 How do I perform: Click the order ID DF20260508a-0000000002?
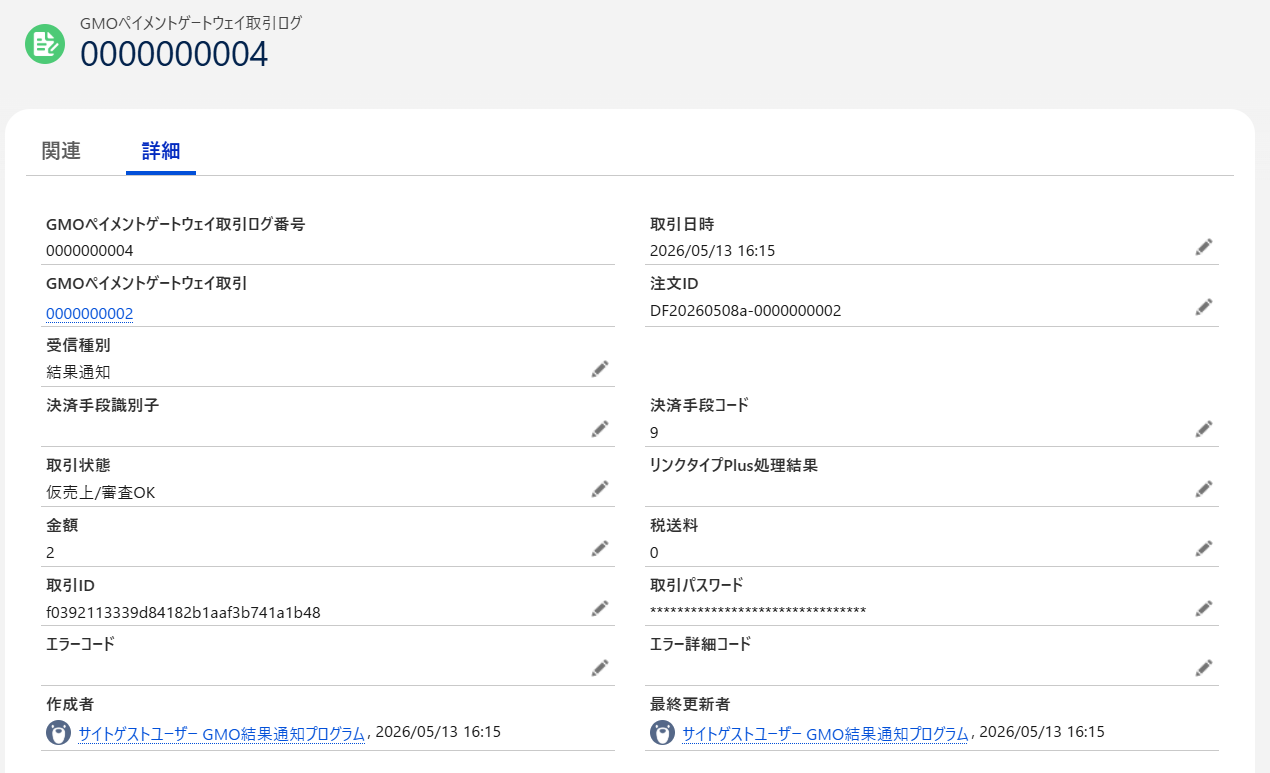[745, 311]
